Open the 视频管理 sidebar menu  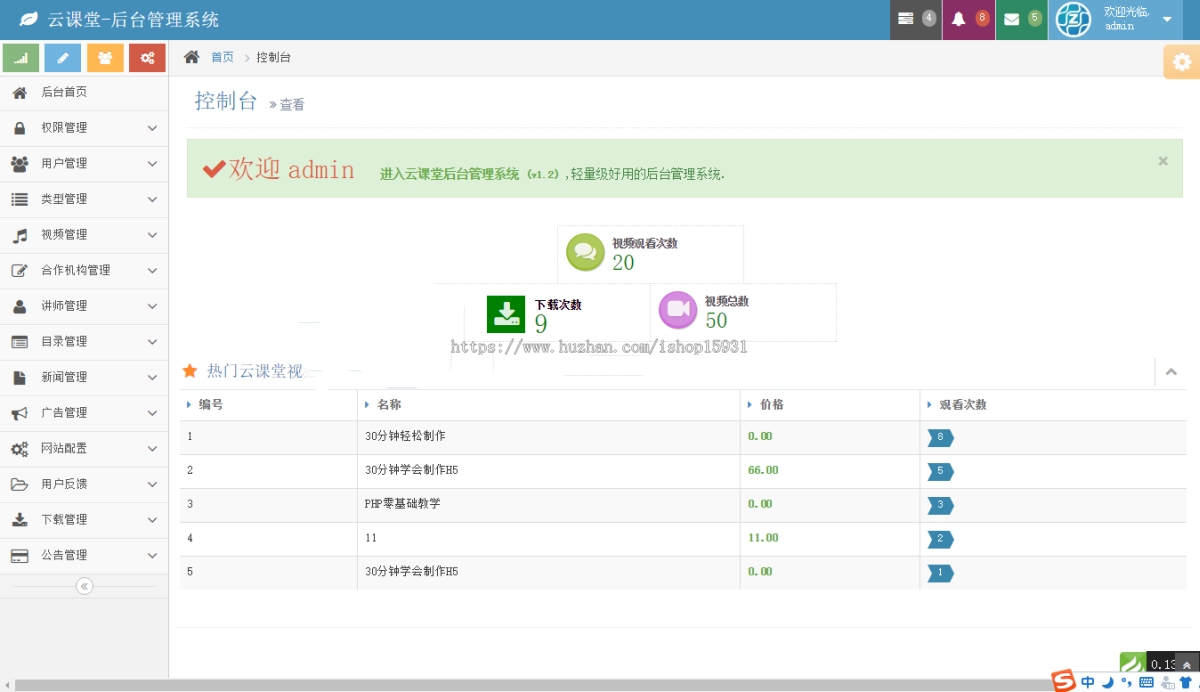pyautogui.click(x=84, y=235)
